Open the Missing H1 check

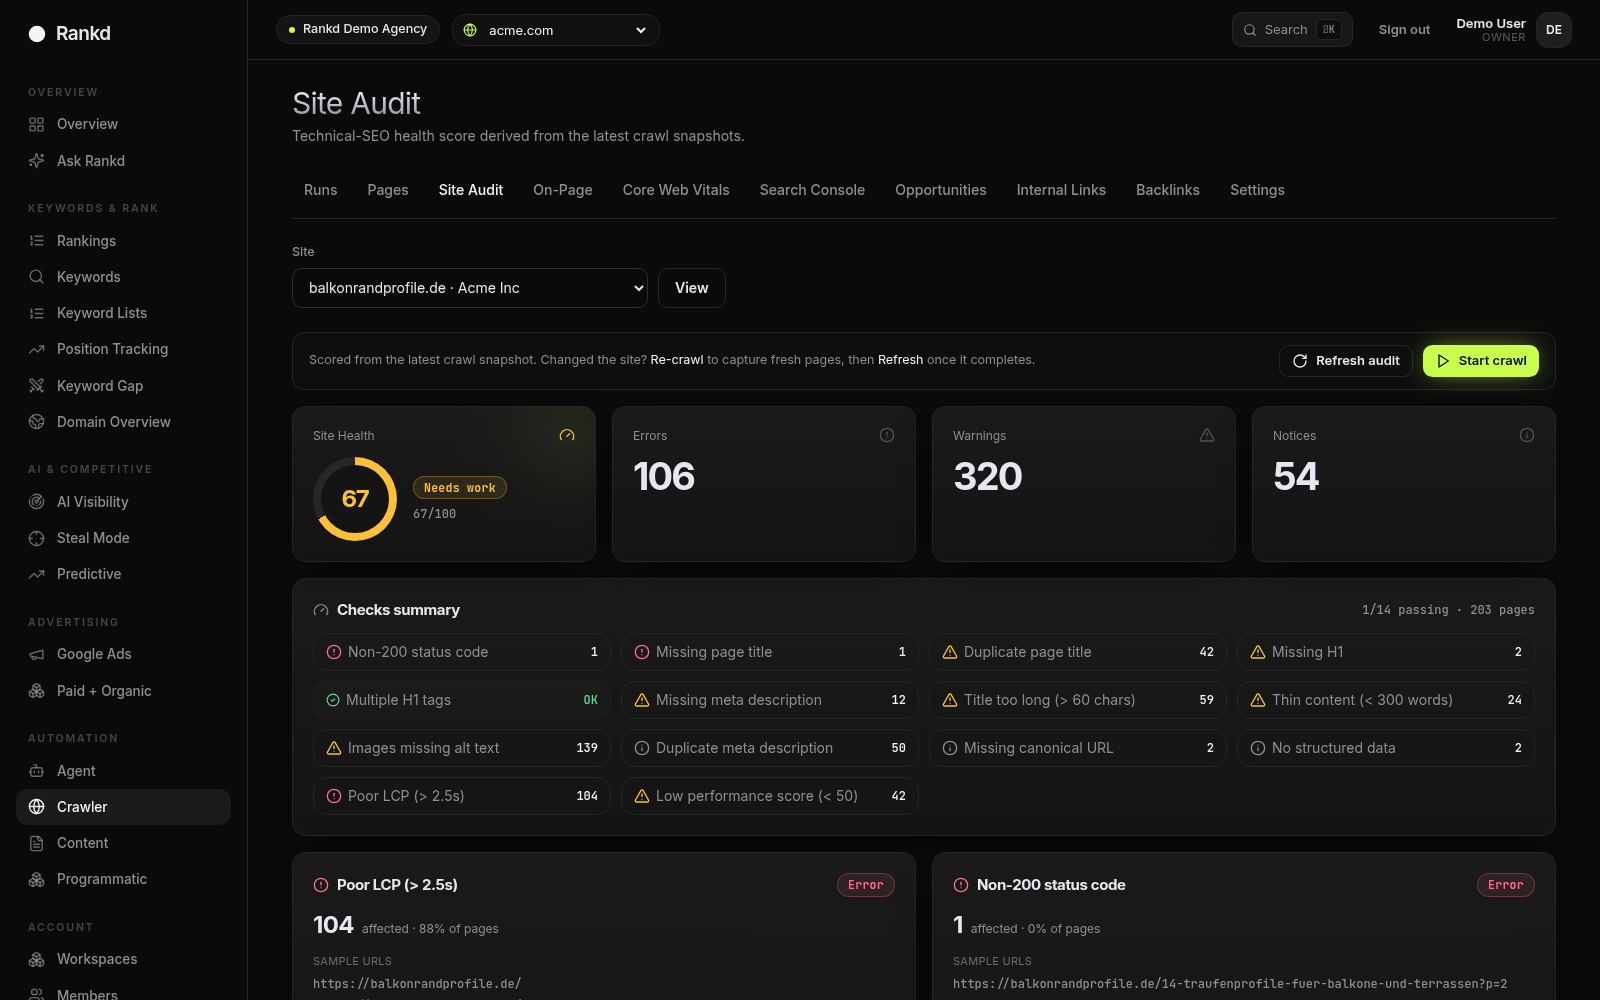1386,652
